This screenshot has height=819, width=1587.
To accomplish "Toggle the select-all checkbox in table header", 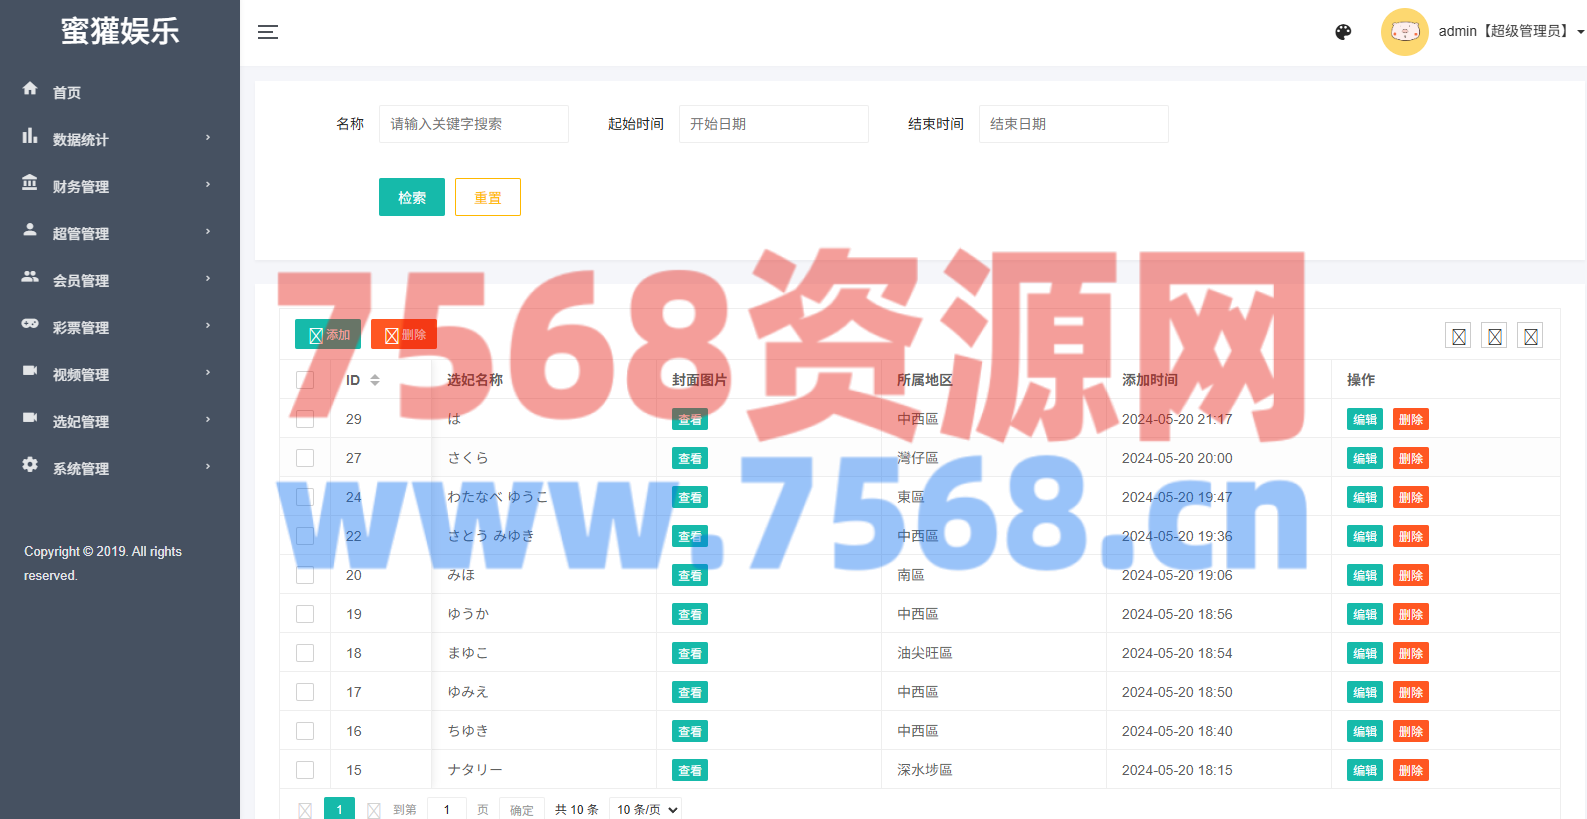I will 305,380.
